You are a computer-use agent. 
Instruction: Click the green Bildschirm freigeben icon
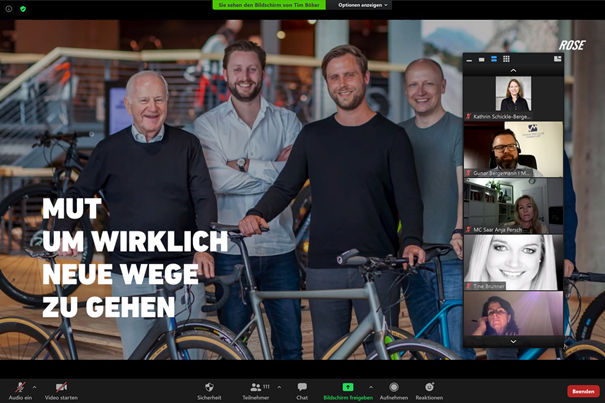348,387
